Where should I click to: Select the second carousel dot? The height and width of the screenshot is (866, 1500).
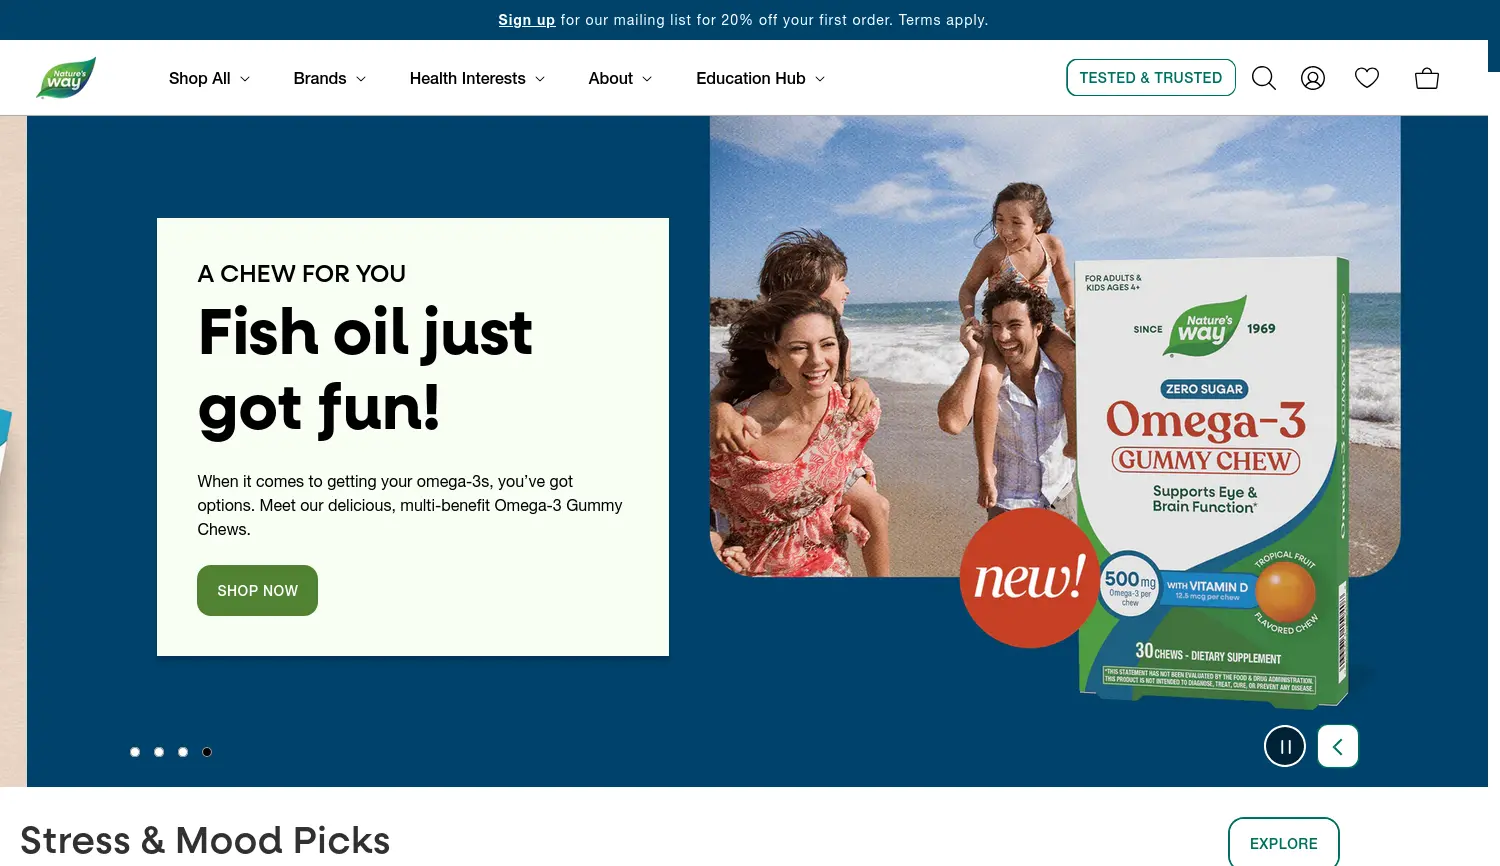(x=159, y=752)
